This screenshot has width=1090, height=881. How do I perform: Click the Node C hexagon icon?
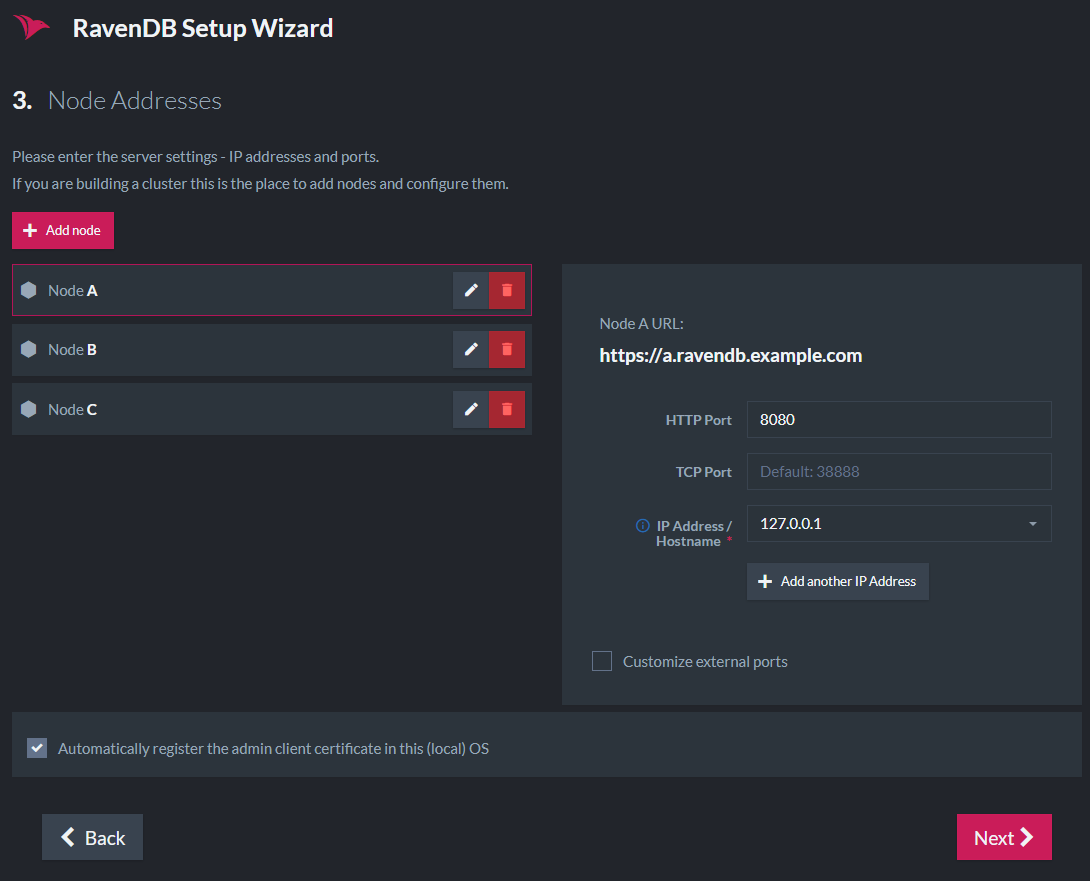click(x=29, y=409)
